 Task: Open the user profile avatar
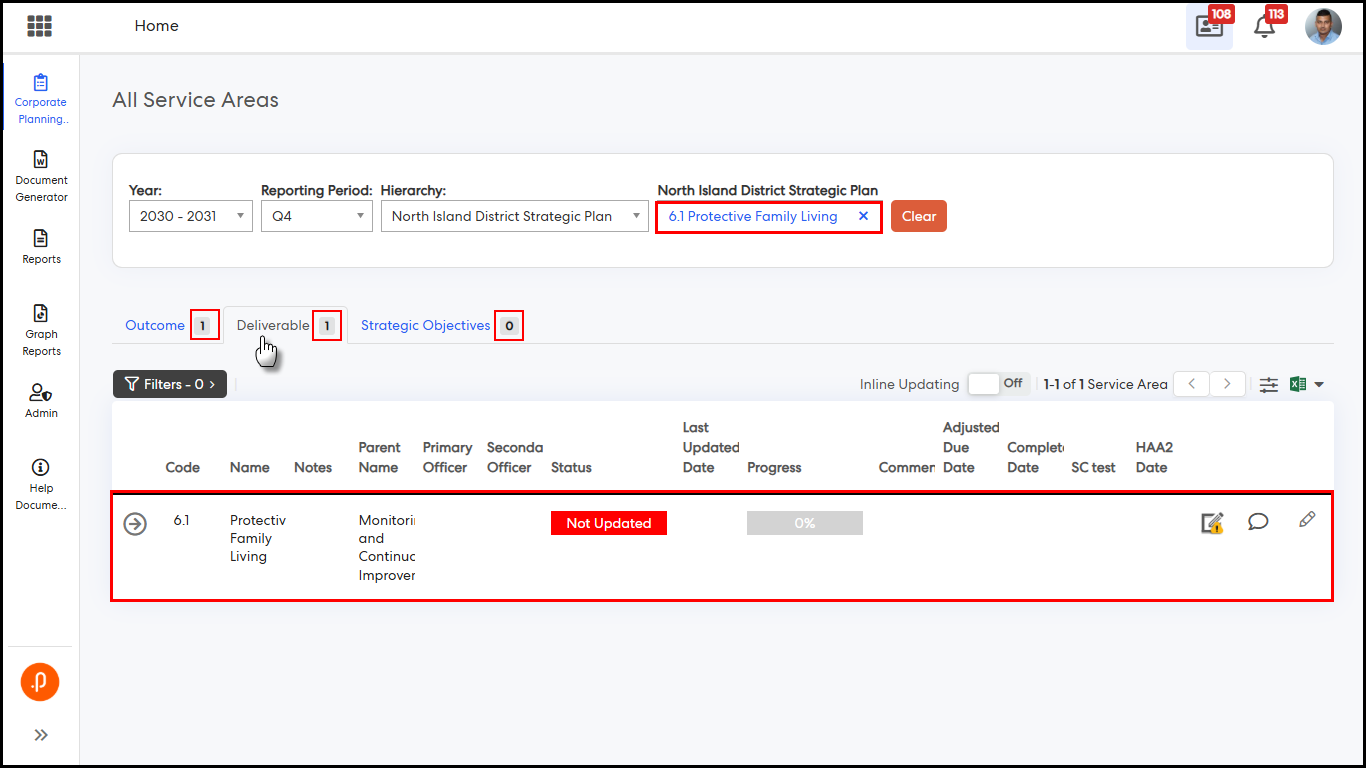click(1323, 27)
